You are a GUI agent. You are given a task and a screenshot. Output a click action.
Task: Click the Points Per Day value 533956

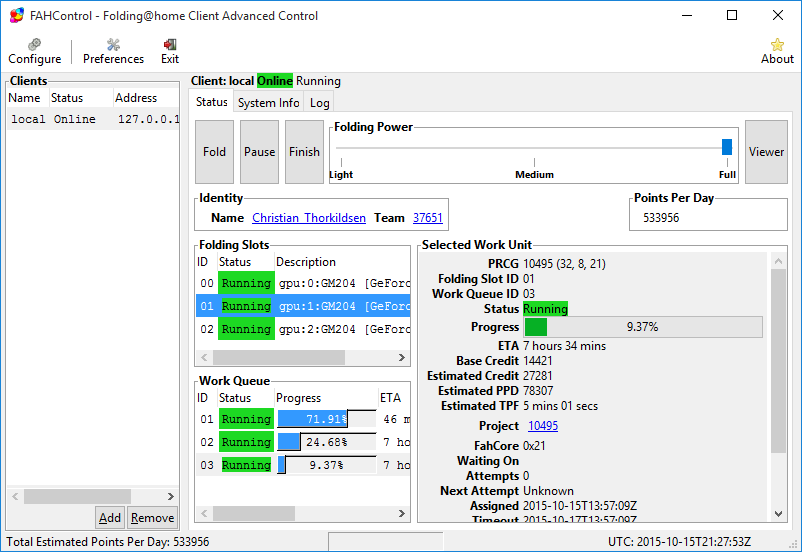(x=661, y=218)
